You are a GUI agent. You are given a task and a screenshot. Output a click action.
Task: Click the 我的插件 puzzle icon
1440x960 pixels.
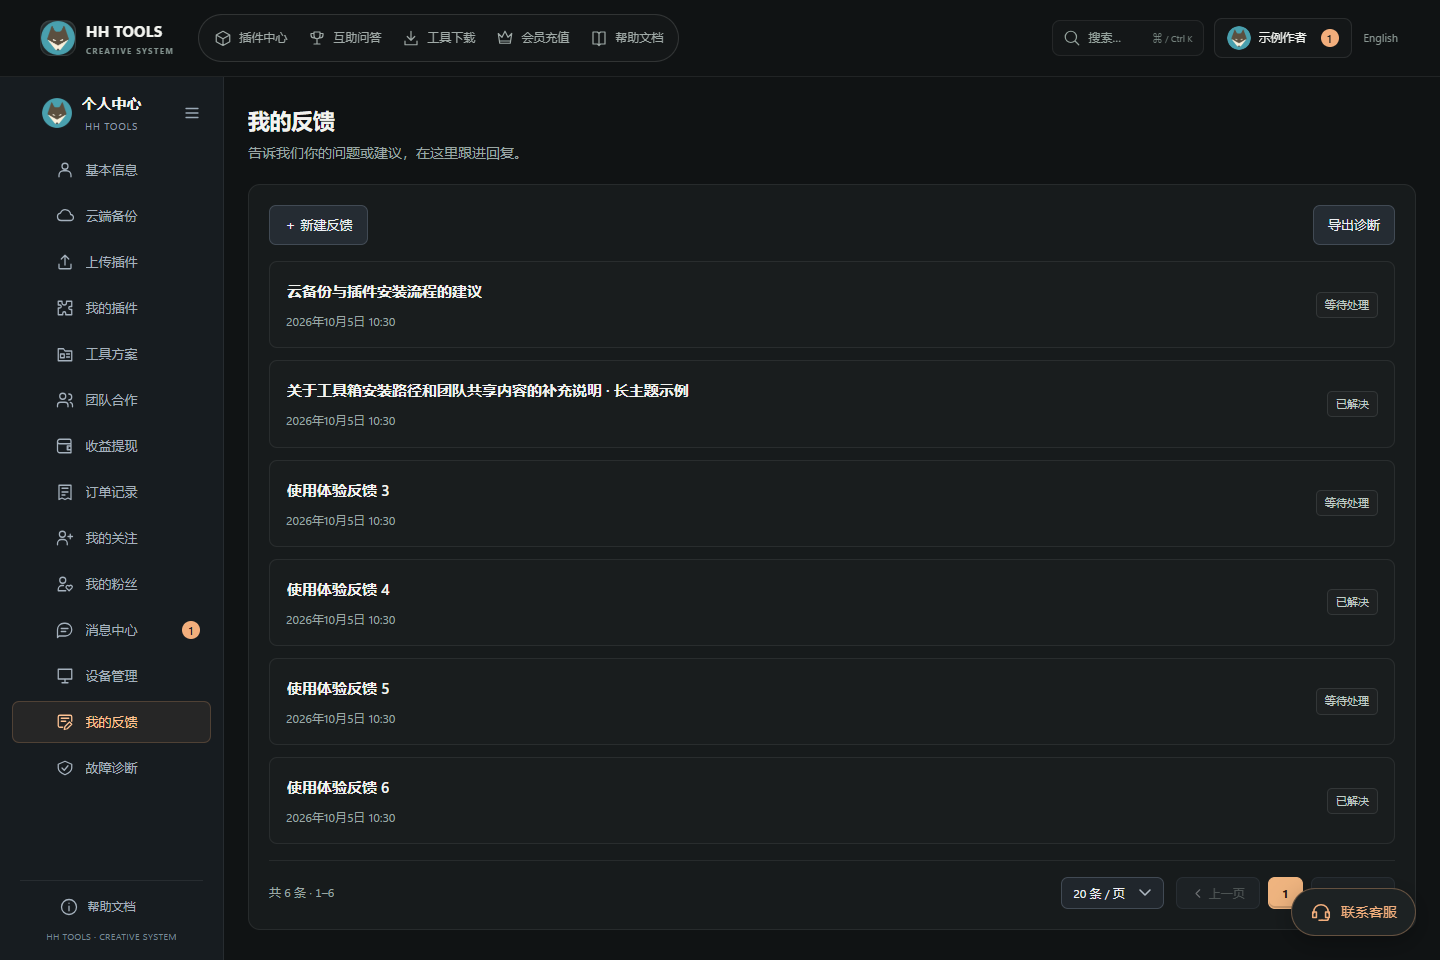tap(65, 308)
